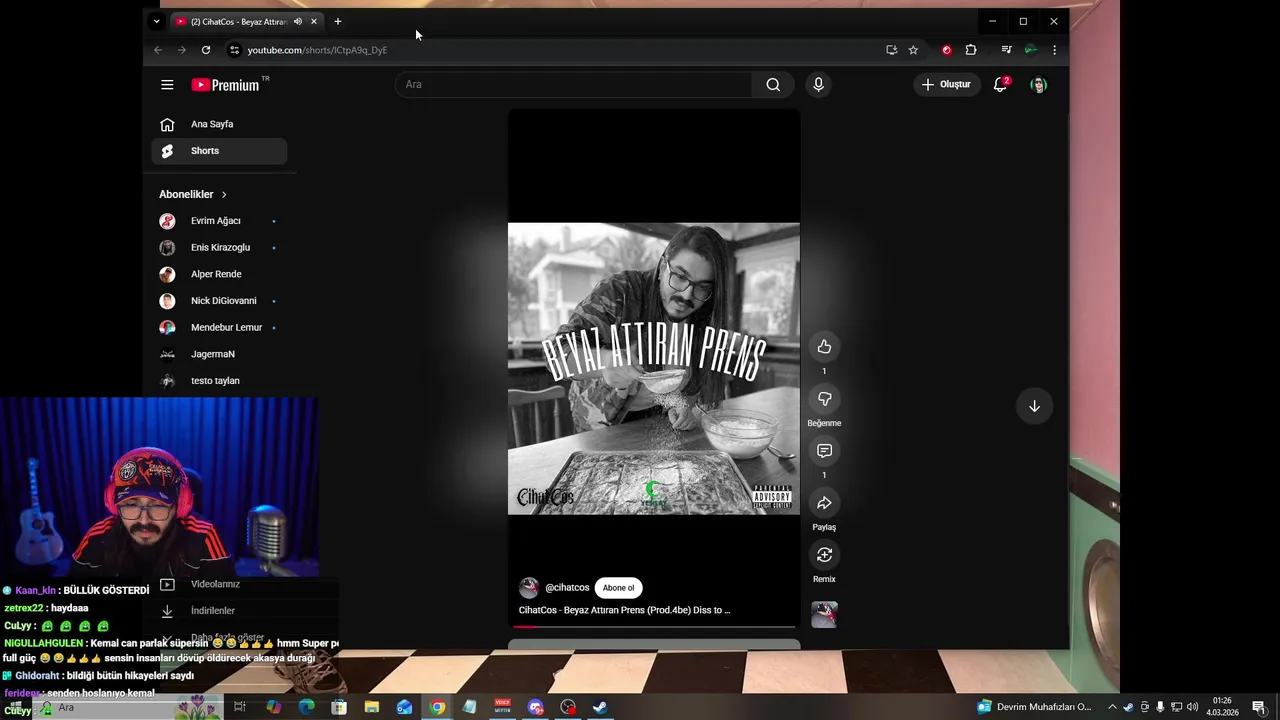Open the Enis Kirazoglu channel
Screen dimensions: 1280x720
click(x=219, y=247)
